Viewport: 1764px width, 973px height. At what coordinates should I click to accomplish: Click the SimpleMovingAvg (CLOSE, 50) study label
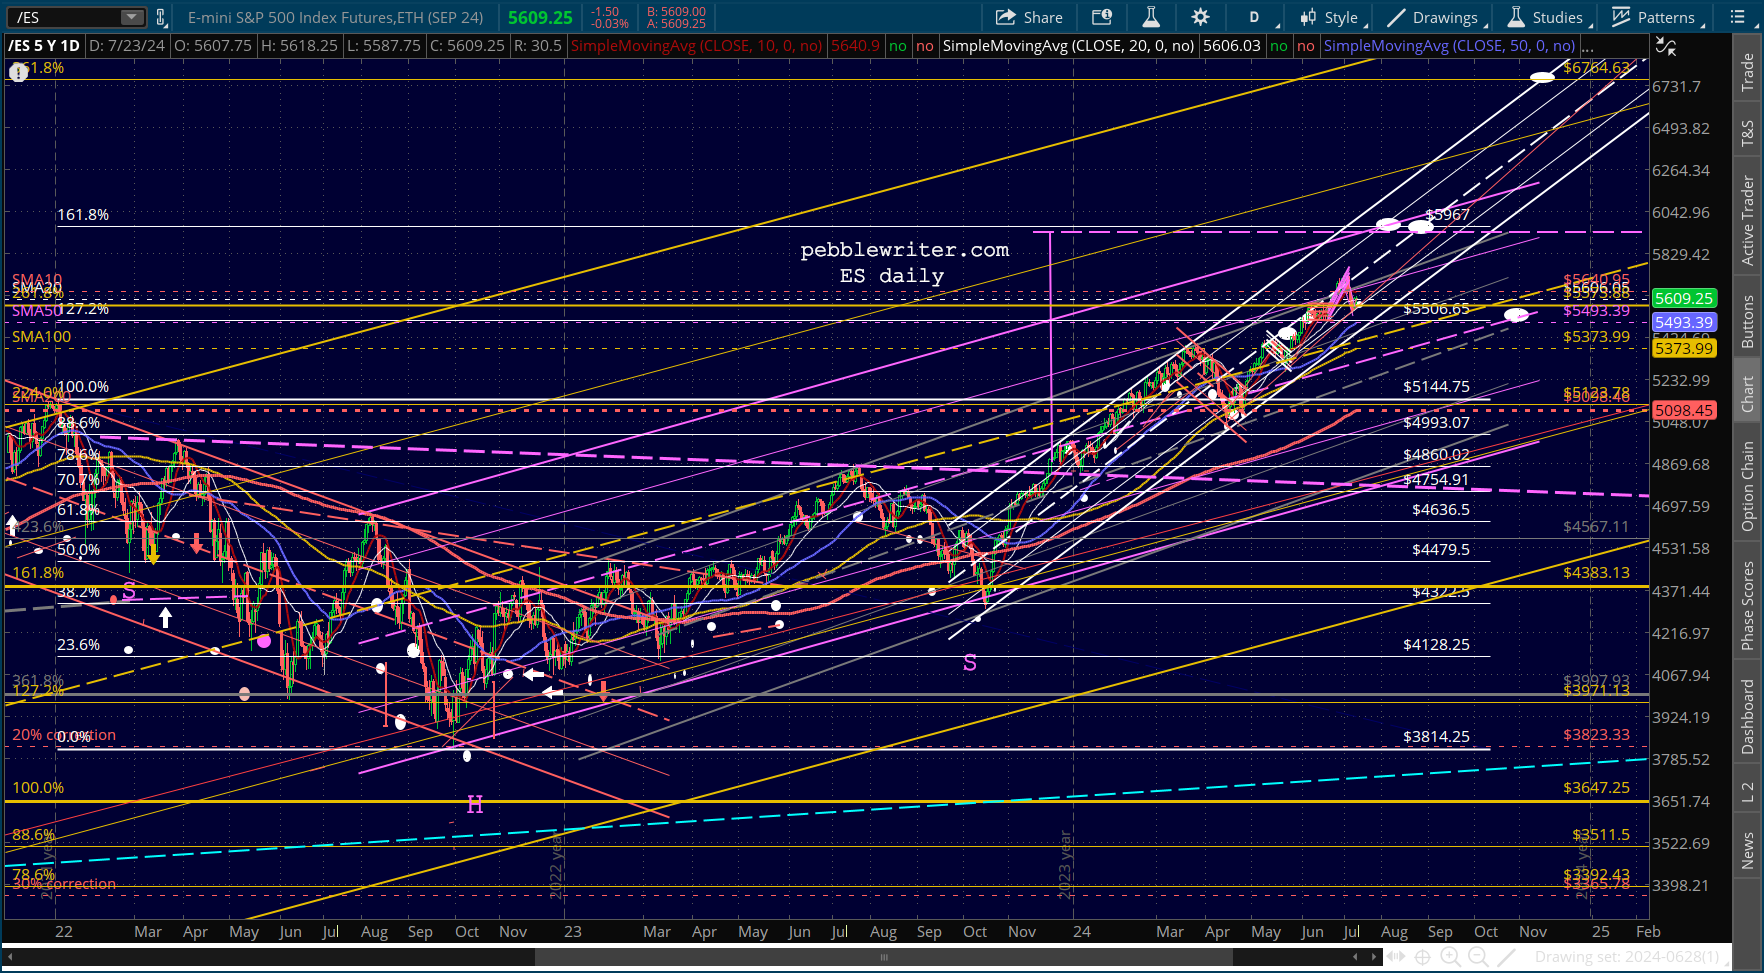tap(1450, 46)
